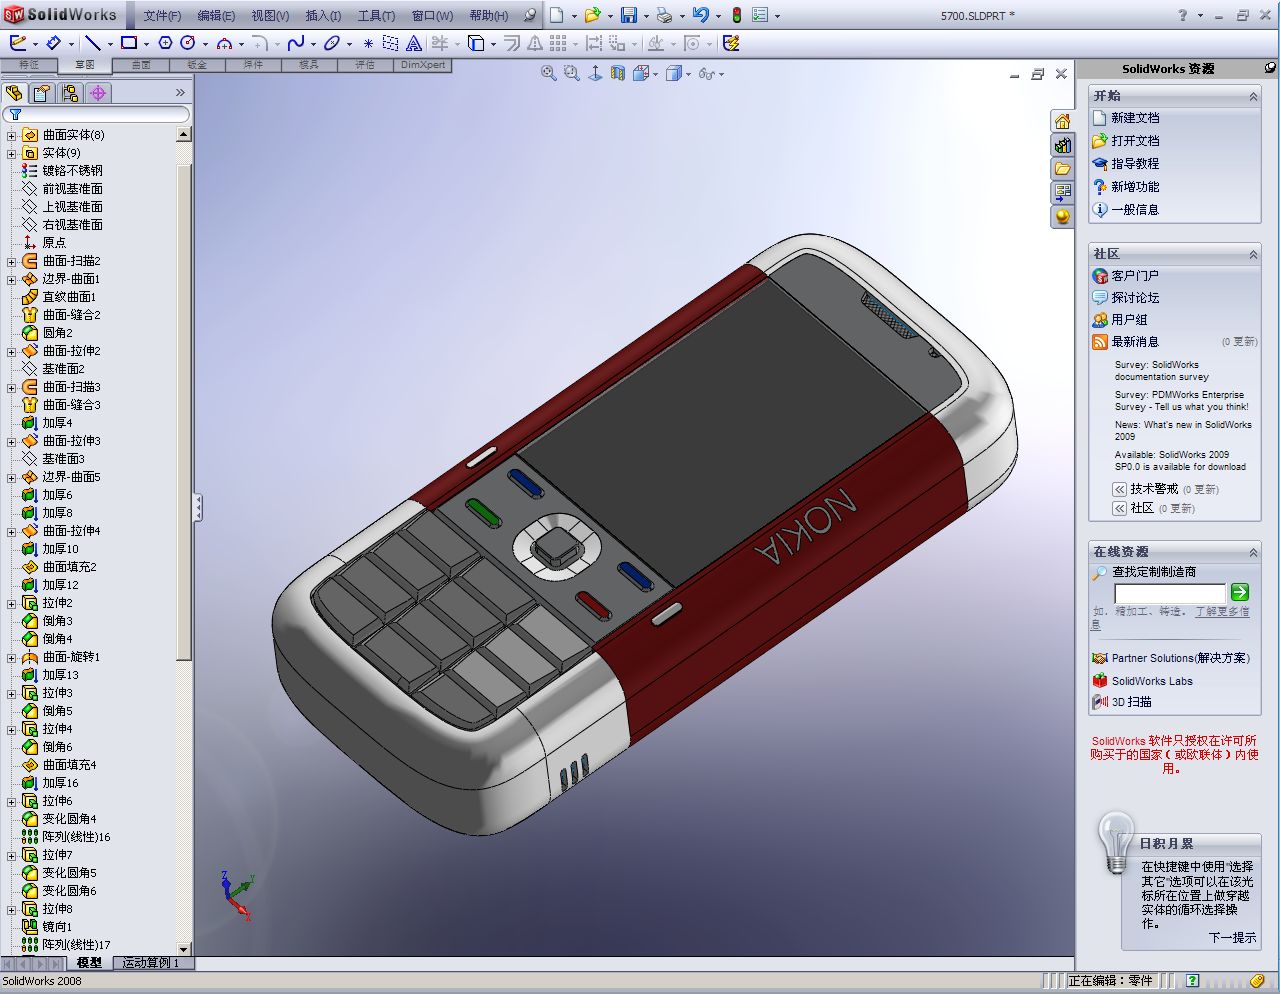Open the FeatureManager design tree tab
1280x994 pixels.
click(x=14, y=93)
